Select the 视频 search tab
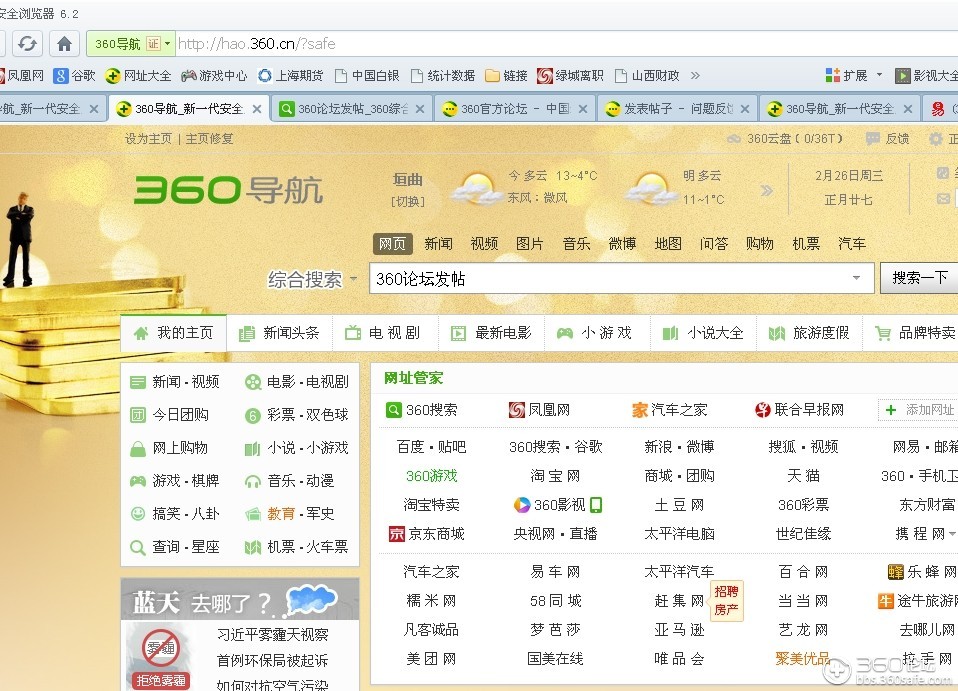 [484, 244]
